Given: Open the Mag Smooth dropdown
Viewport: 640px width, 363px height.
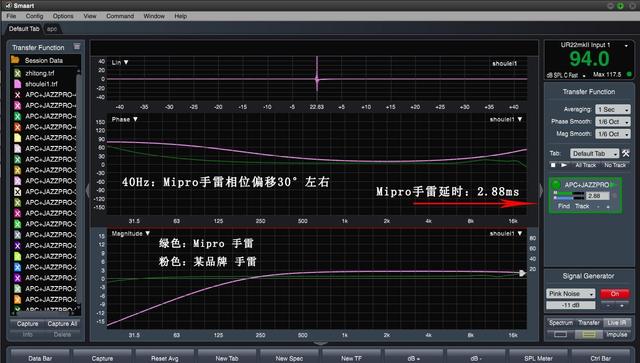Looking at the screenshot, I should click(x=613, y=134).
